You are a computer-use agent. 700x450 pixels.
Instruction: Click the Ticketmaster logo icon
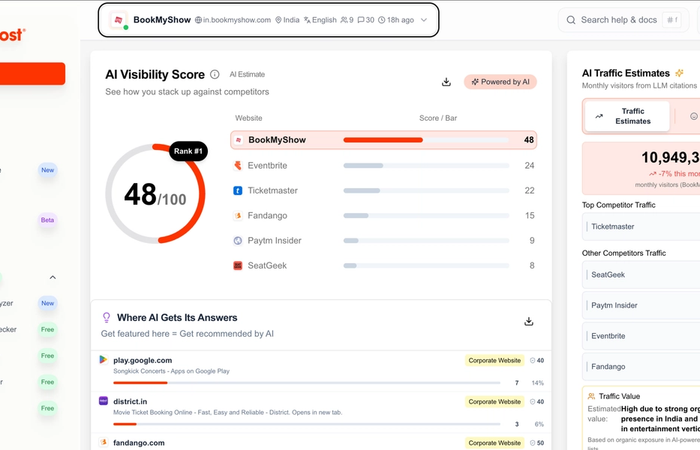[238, 191]
